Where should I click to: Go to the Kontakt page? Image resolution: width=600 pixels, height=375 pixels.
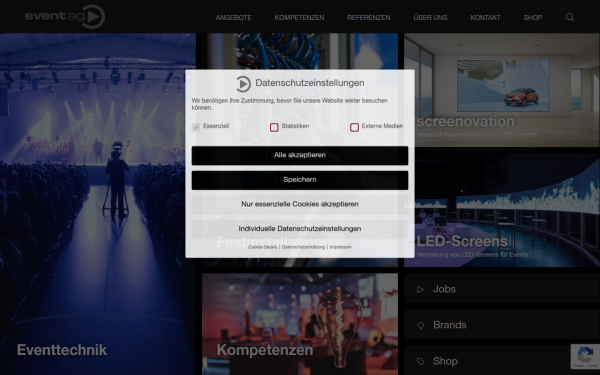(485, 18)
